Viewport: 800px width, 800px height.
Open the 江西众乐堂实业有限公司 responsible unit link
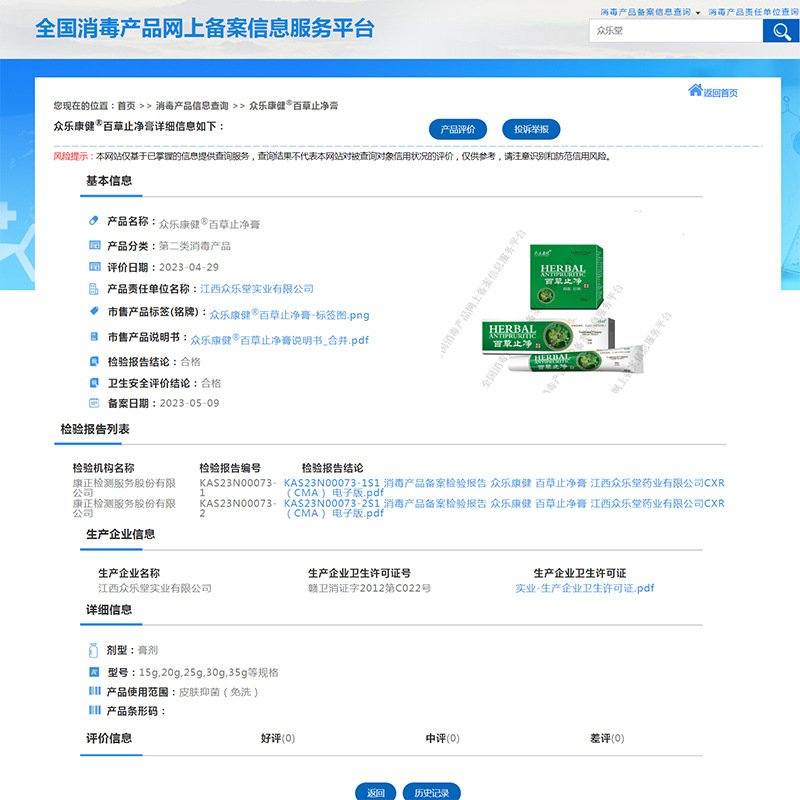coord(257,289)
